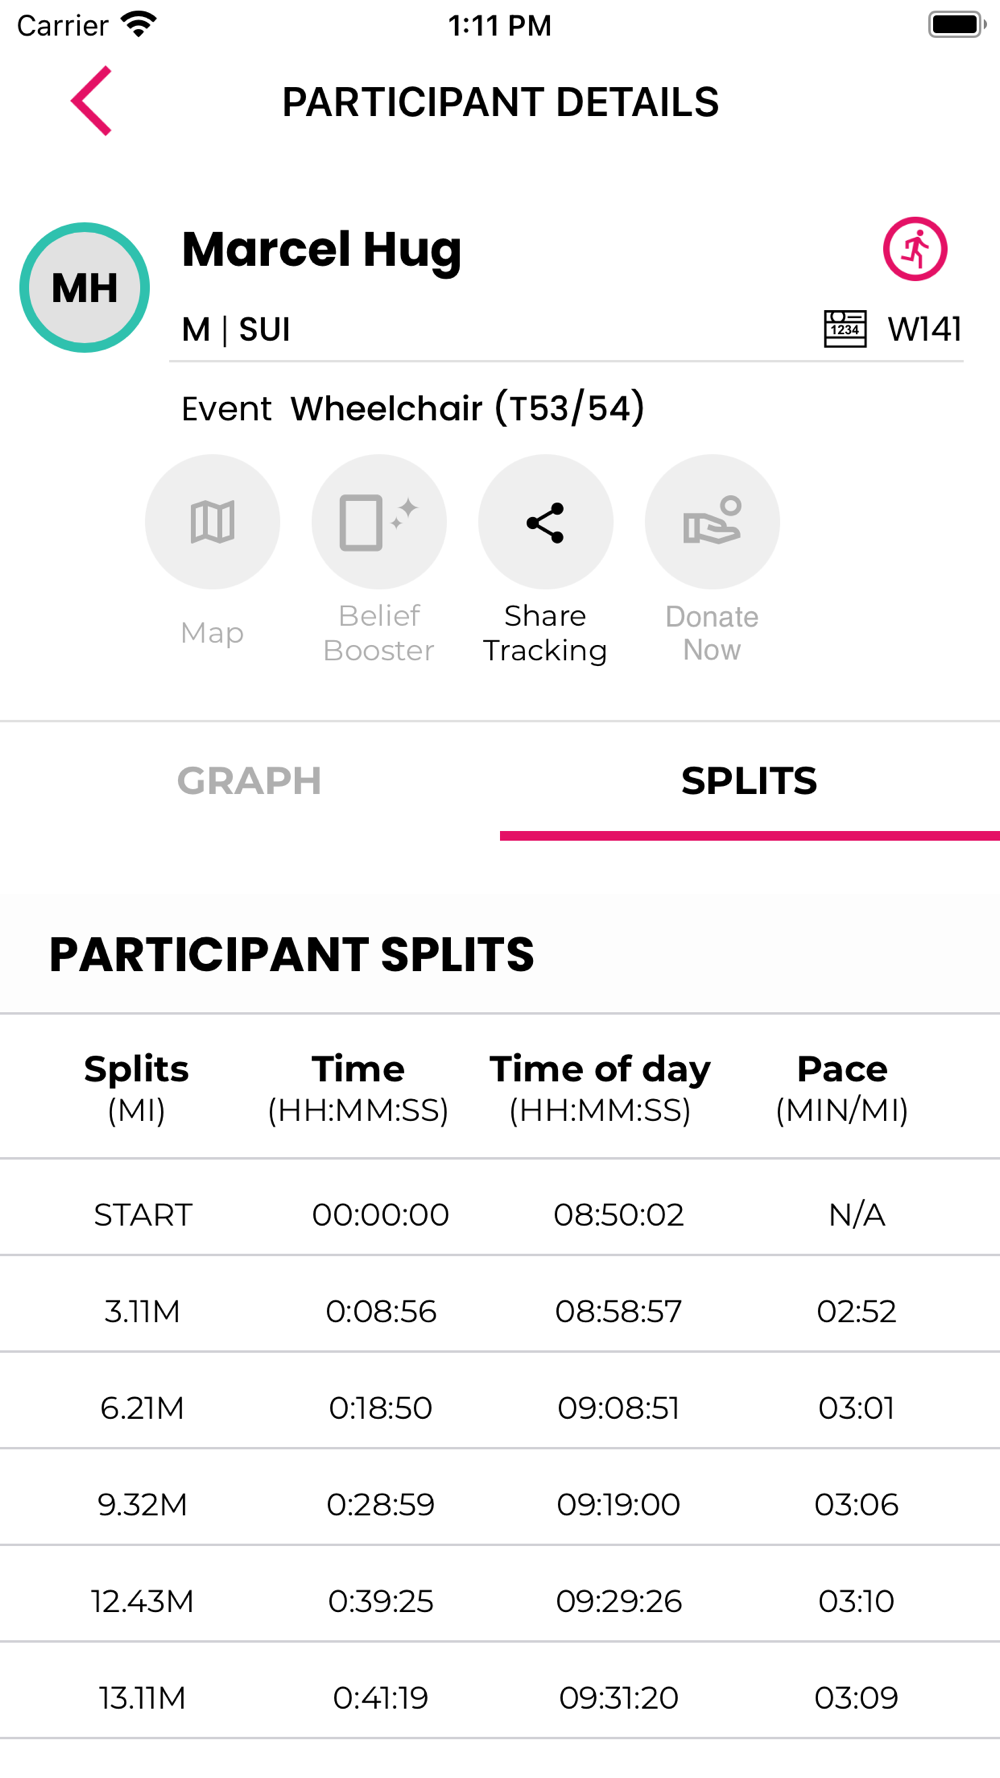Tap the bib number icon
The height and width of the screenshot is (1778, 1000).
pyautogui.click(x=845, y=329)
